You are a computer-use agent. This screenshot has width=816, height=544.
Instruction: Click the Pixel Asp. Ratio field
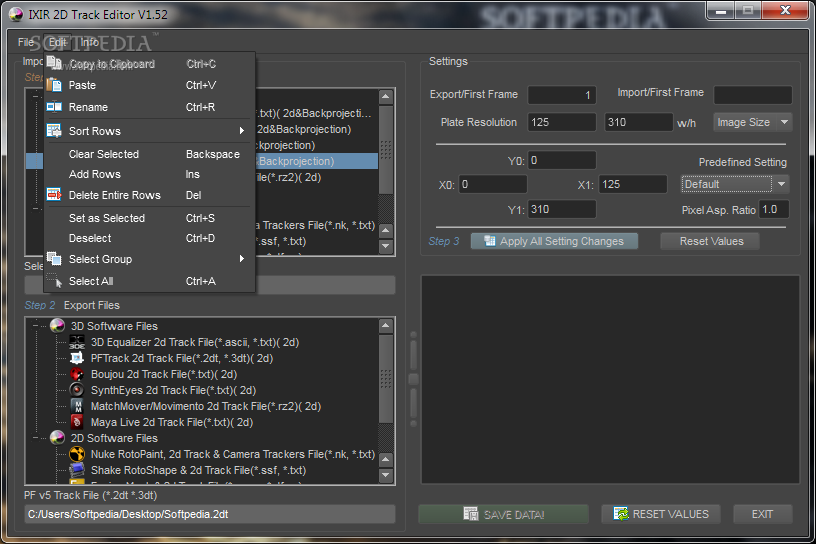773,209
